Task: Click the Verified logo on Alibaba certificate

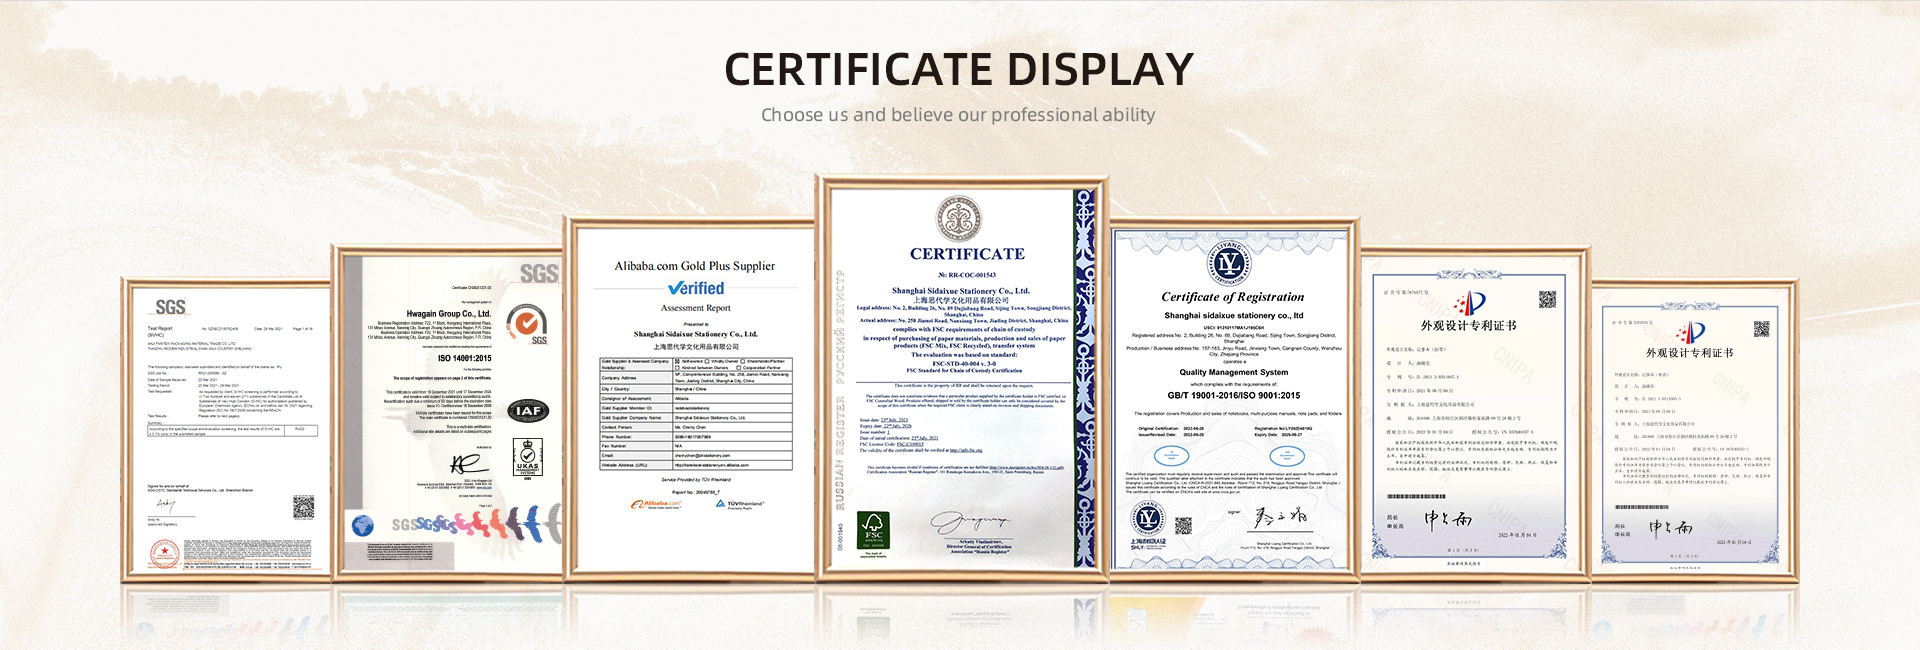Action: tap(696, 288)
